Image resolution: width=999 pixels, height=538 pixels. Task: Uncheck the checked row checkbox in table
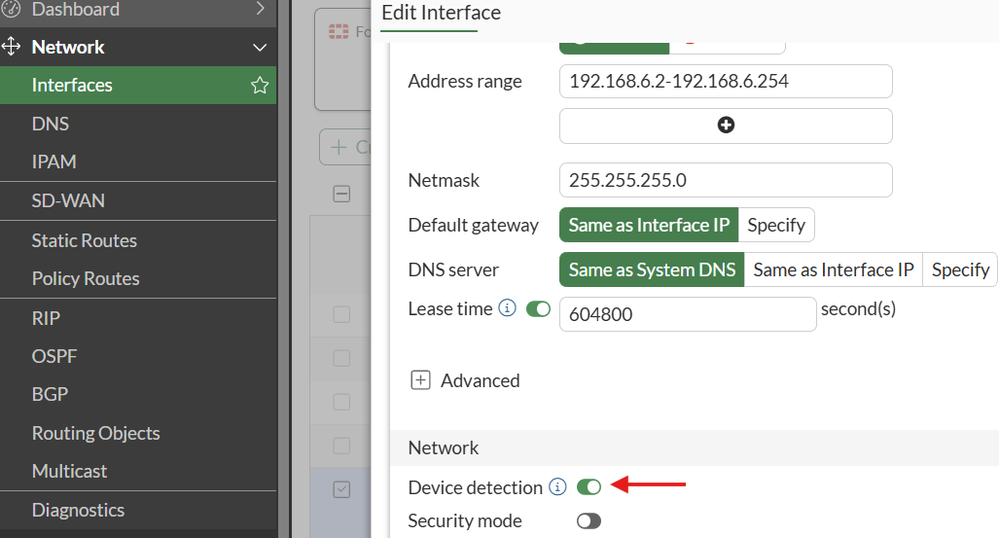[x=342, y=490]
